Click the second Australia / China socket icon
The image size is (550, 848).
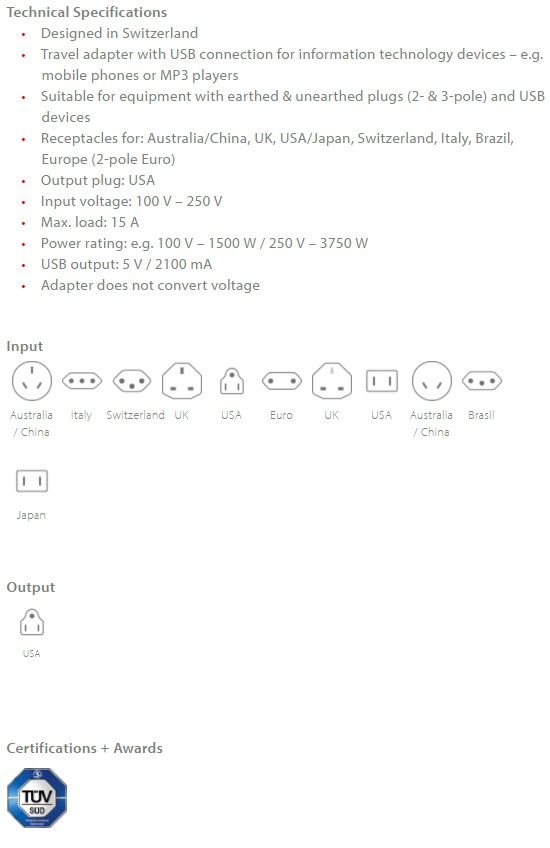pyautogui.click(x=432, y=381)
